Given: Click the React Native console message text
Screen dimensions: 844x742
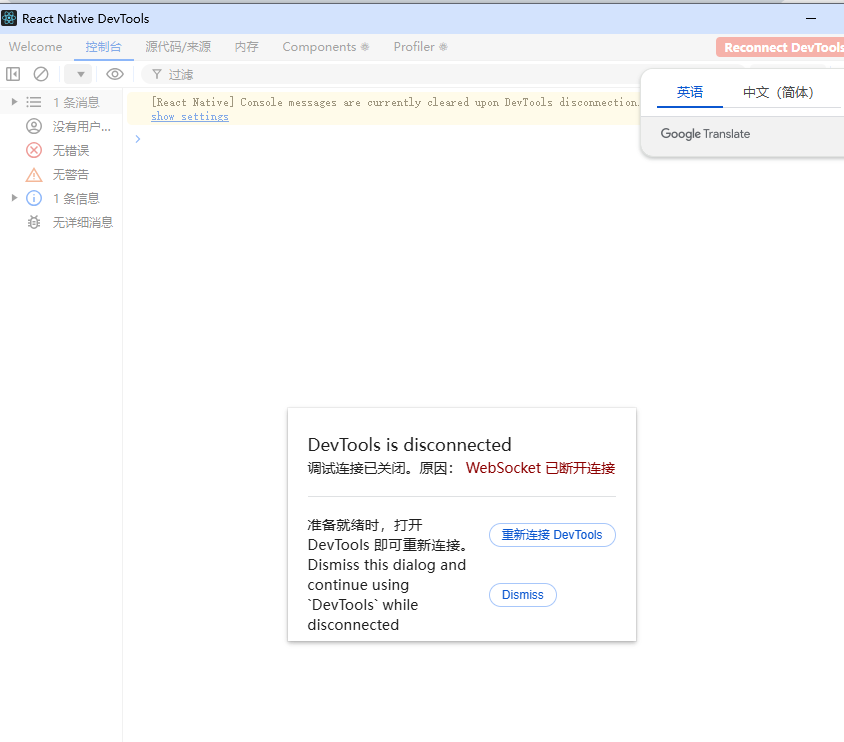Looking at the screenshot, I should (395, 102).
